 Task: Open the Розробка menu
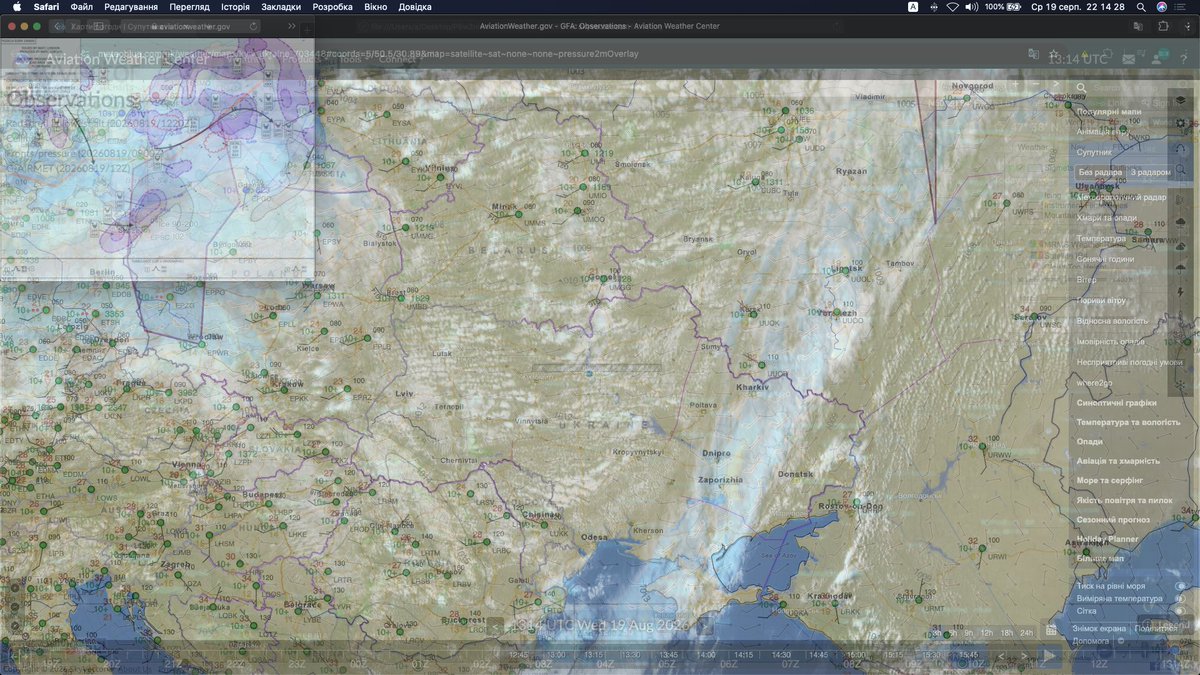(332, 7)
